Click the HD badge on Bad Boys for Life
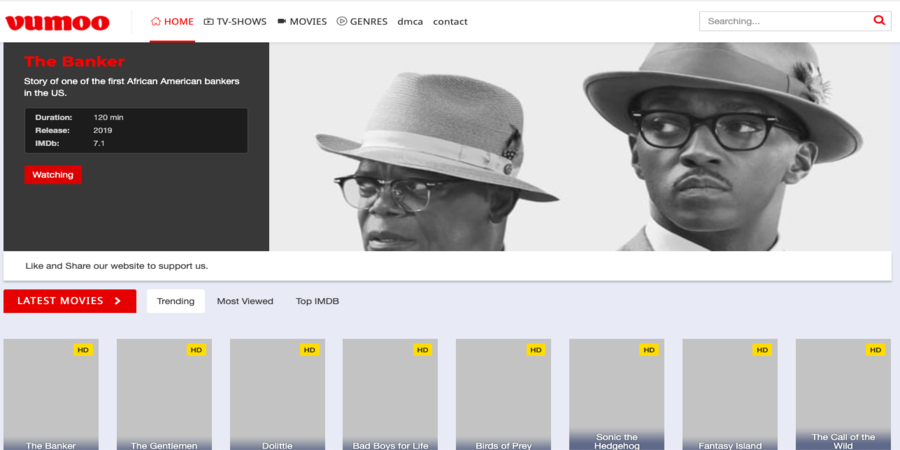The height and width of the screenshot is (450, 900). [x=422, y=350]
